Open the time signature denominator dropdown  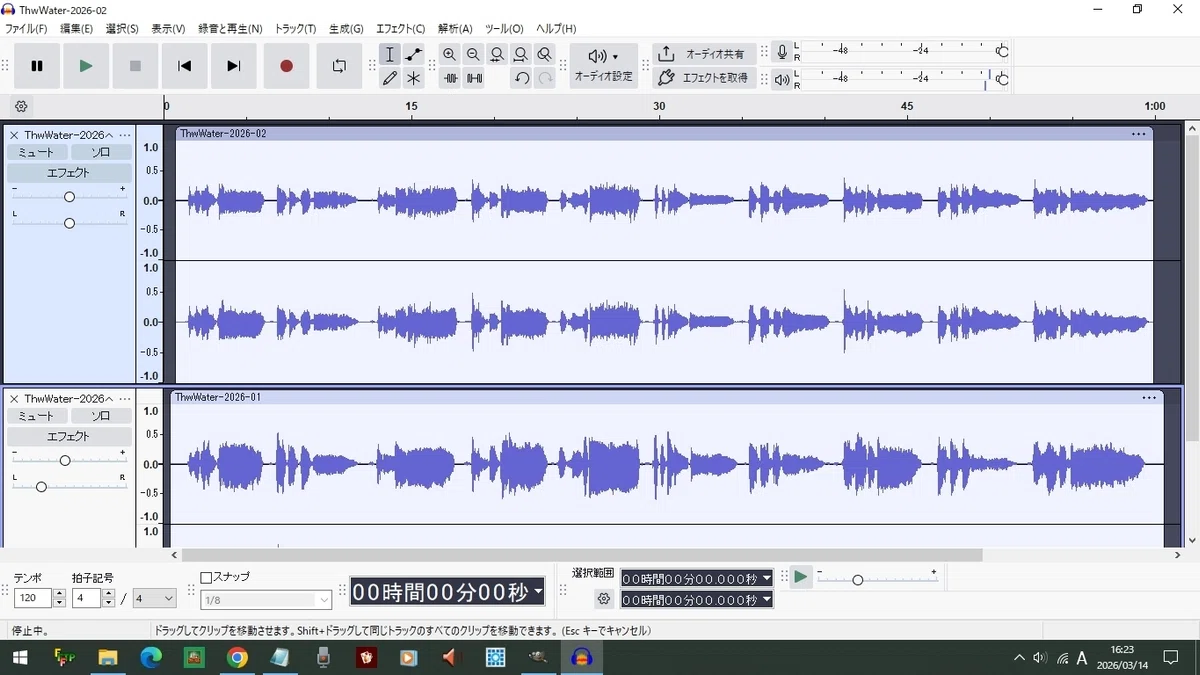click(154, 598)
